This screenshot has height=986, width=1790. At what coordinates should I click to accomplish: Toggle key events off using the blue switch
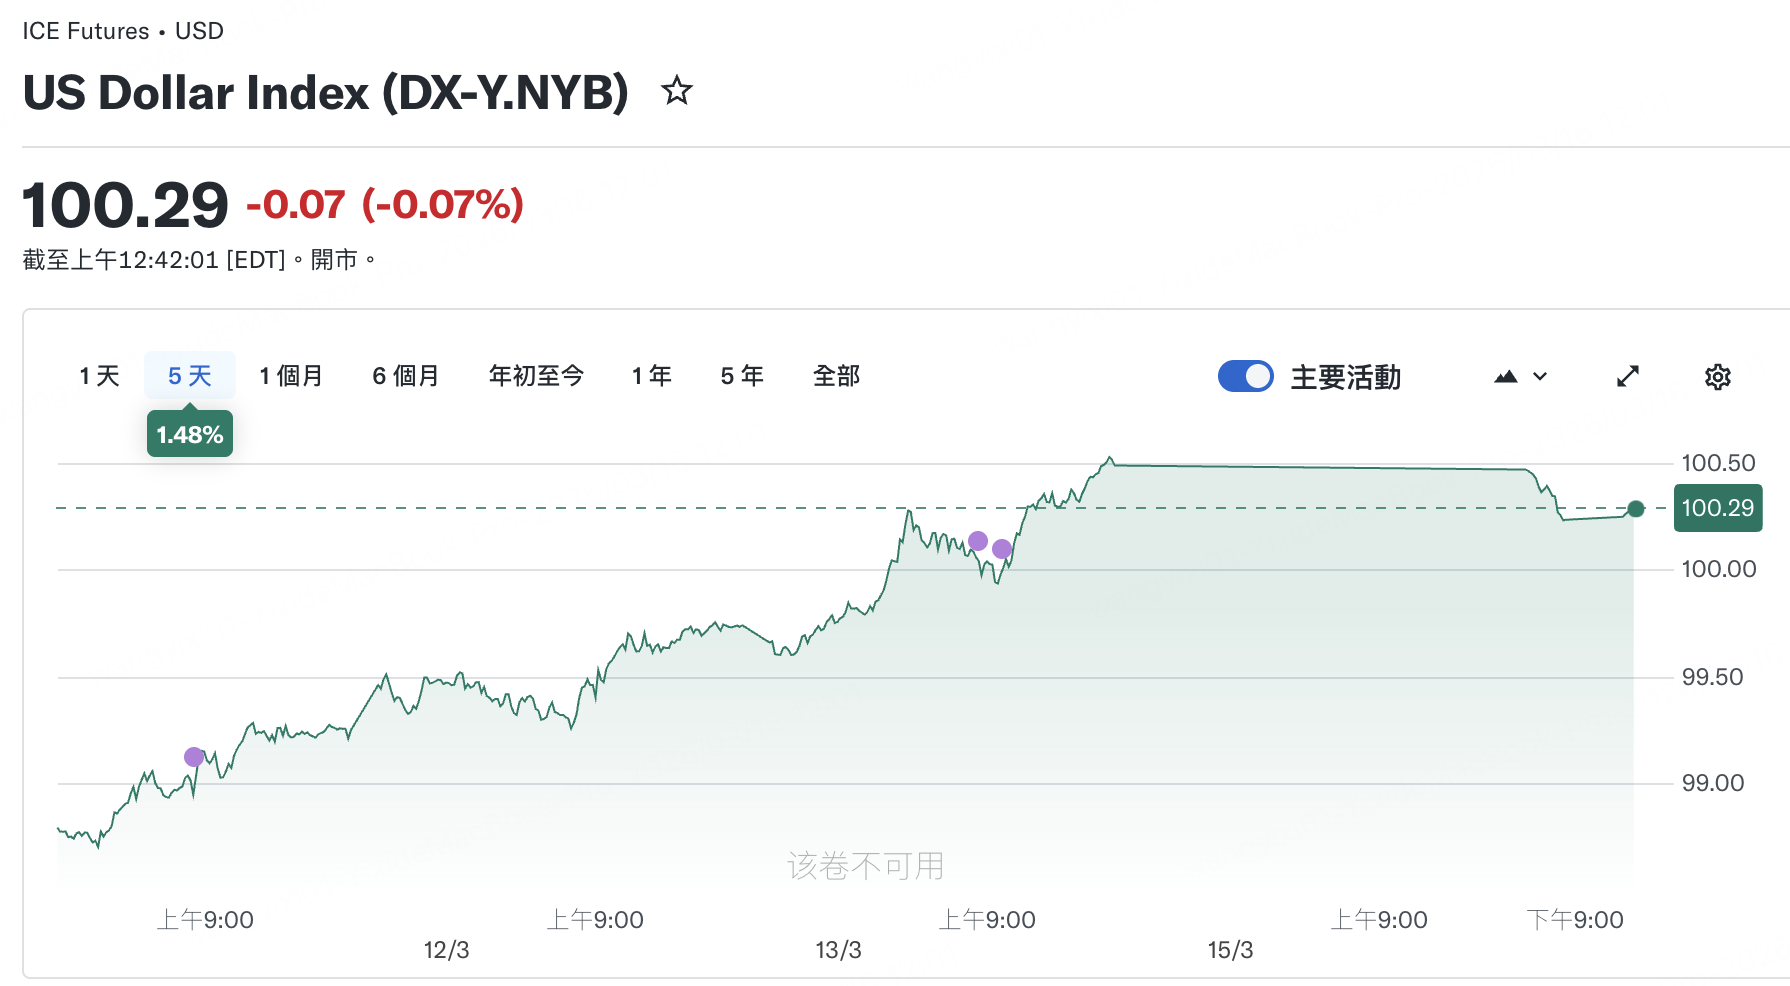(1245, 376)
